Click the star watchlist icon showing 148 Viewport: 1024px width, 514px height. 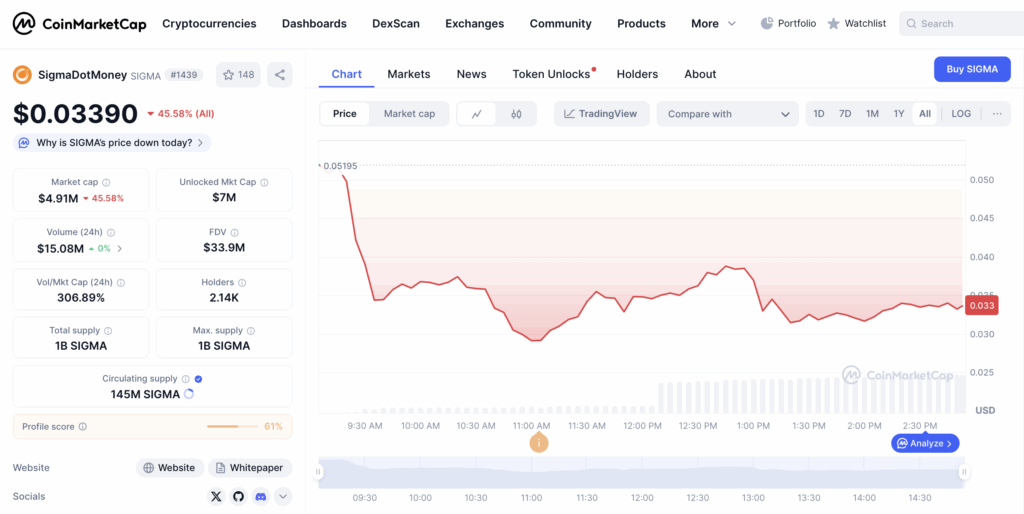(237, 74)
